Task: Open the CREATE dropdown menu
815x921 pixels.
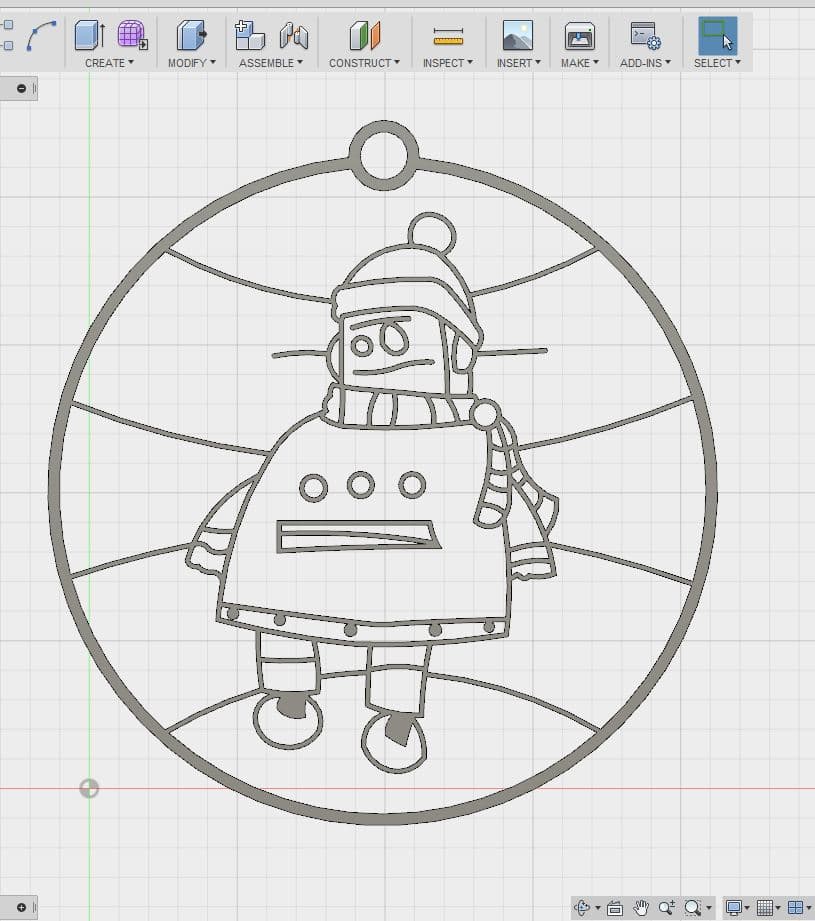Action: 109,63
